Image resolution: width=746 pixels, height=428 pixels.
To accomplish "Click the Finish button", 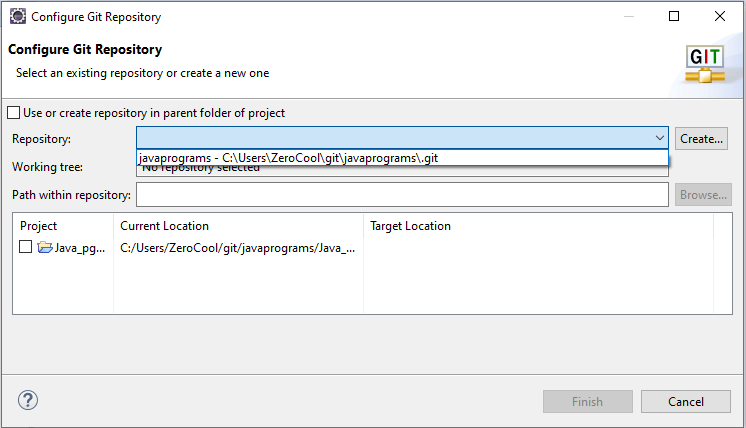I will 588,402.
